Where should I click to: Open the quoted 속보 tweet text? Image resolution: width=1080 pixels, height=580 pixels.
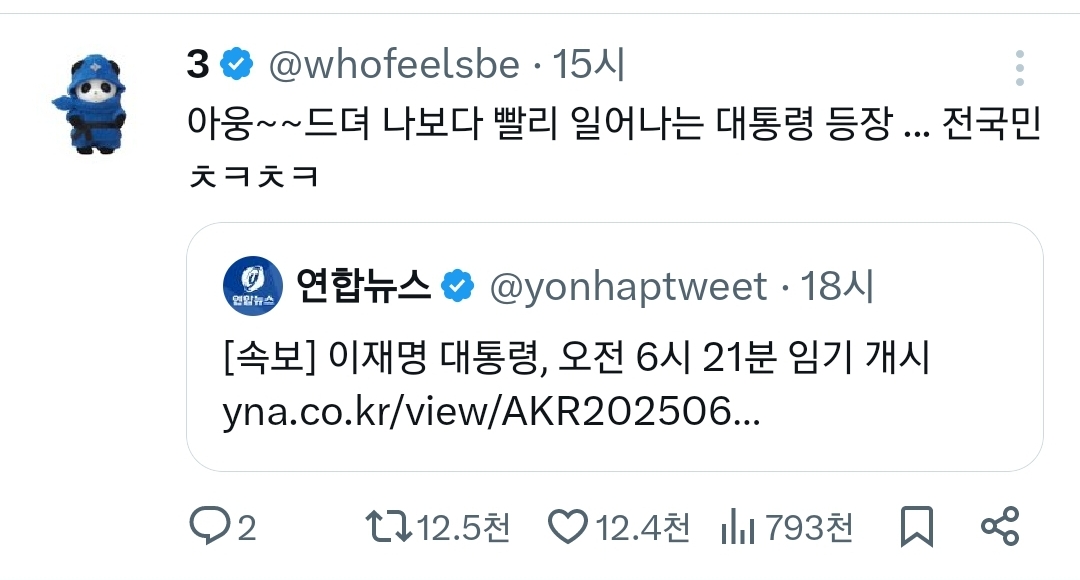point(577,358)
